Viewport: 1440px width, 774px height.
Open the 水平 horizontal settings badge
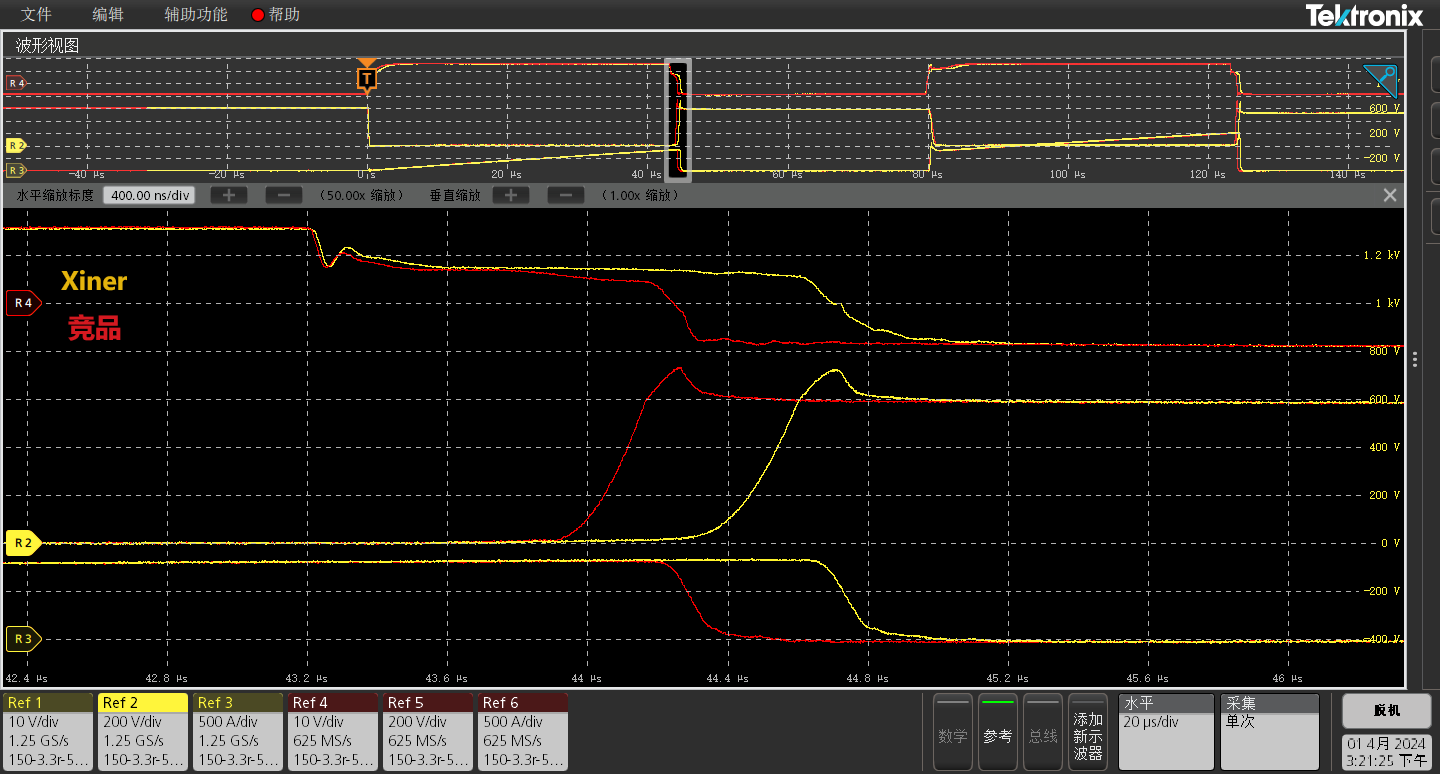(x=1166, y=732)
